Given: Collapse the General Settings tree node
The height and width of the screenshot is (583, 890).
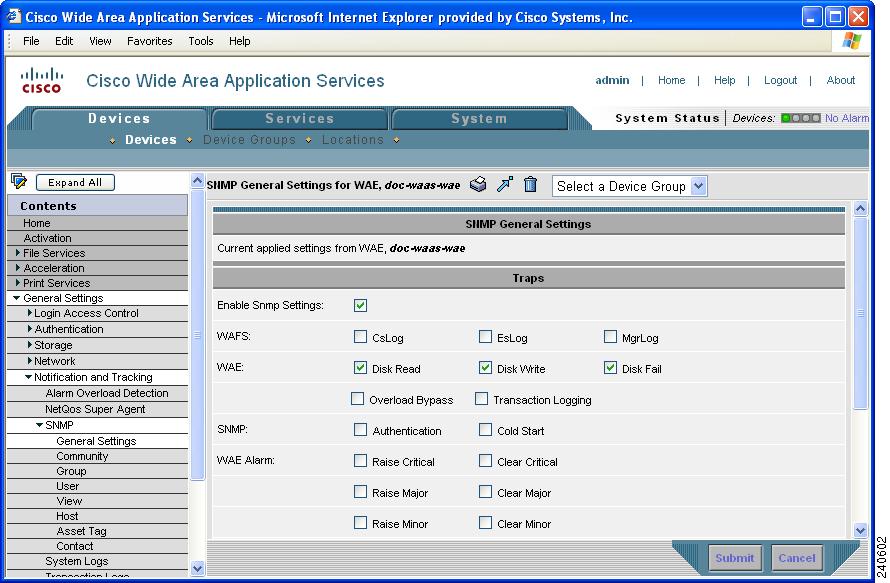Looking at the screenshot, I should pyautogui.click(x=16, y=298).
